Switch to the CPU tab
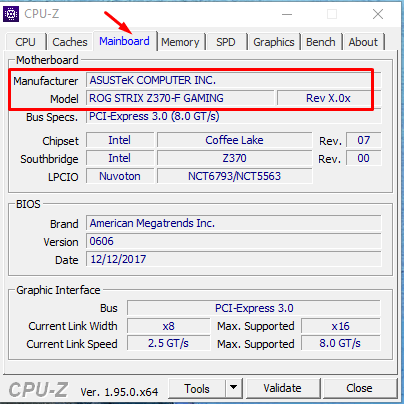Screen dimensions: 404x404 25,42
